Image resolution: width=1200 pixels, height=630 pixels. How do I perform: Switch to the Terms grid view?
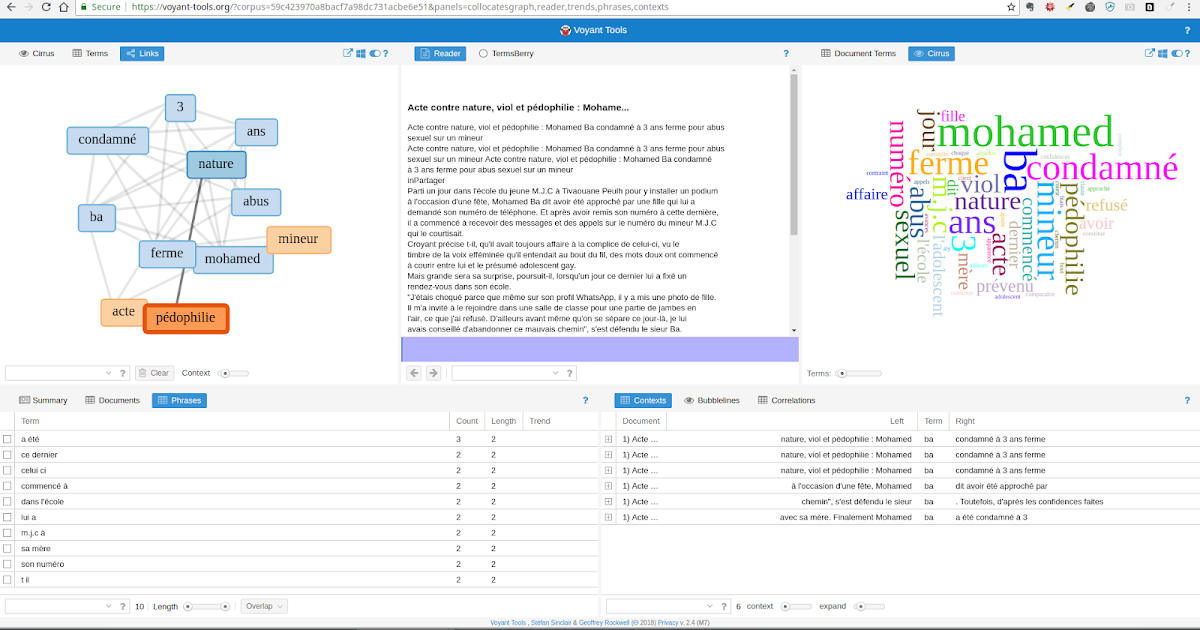pos(89,53)
